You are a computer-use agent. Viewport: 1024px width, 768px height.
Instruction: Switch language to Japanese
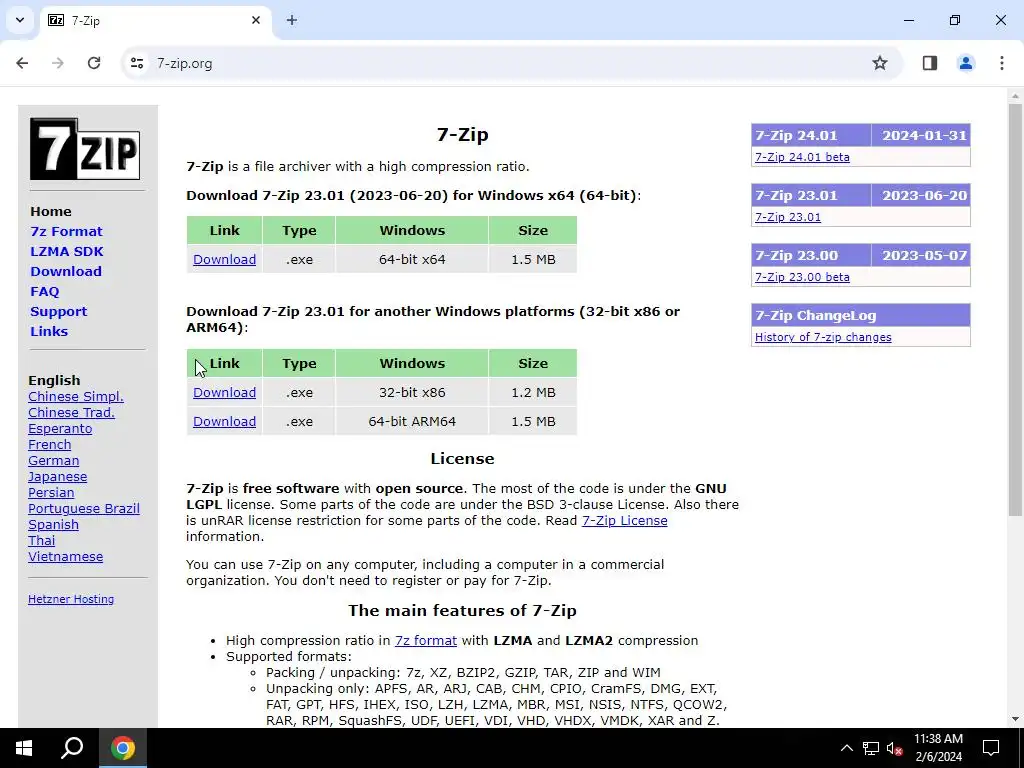(57, 477)
